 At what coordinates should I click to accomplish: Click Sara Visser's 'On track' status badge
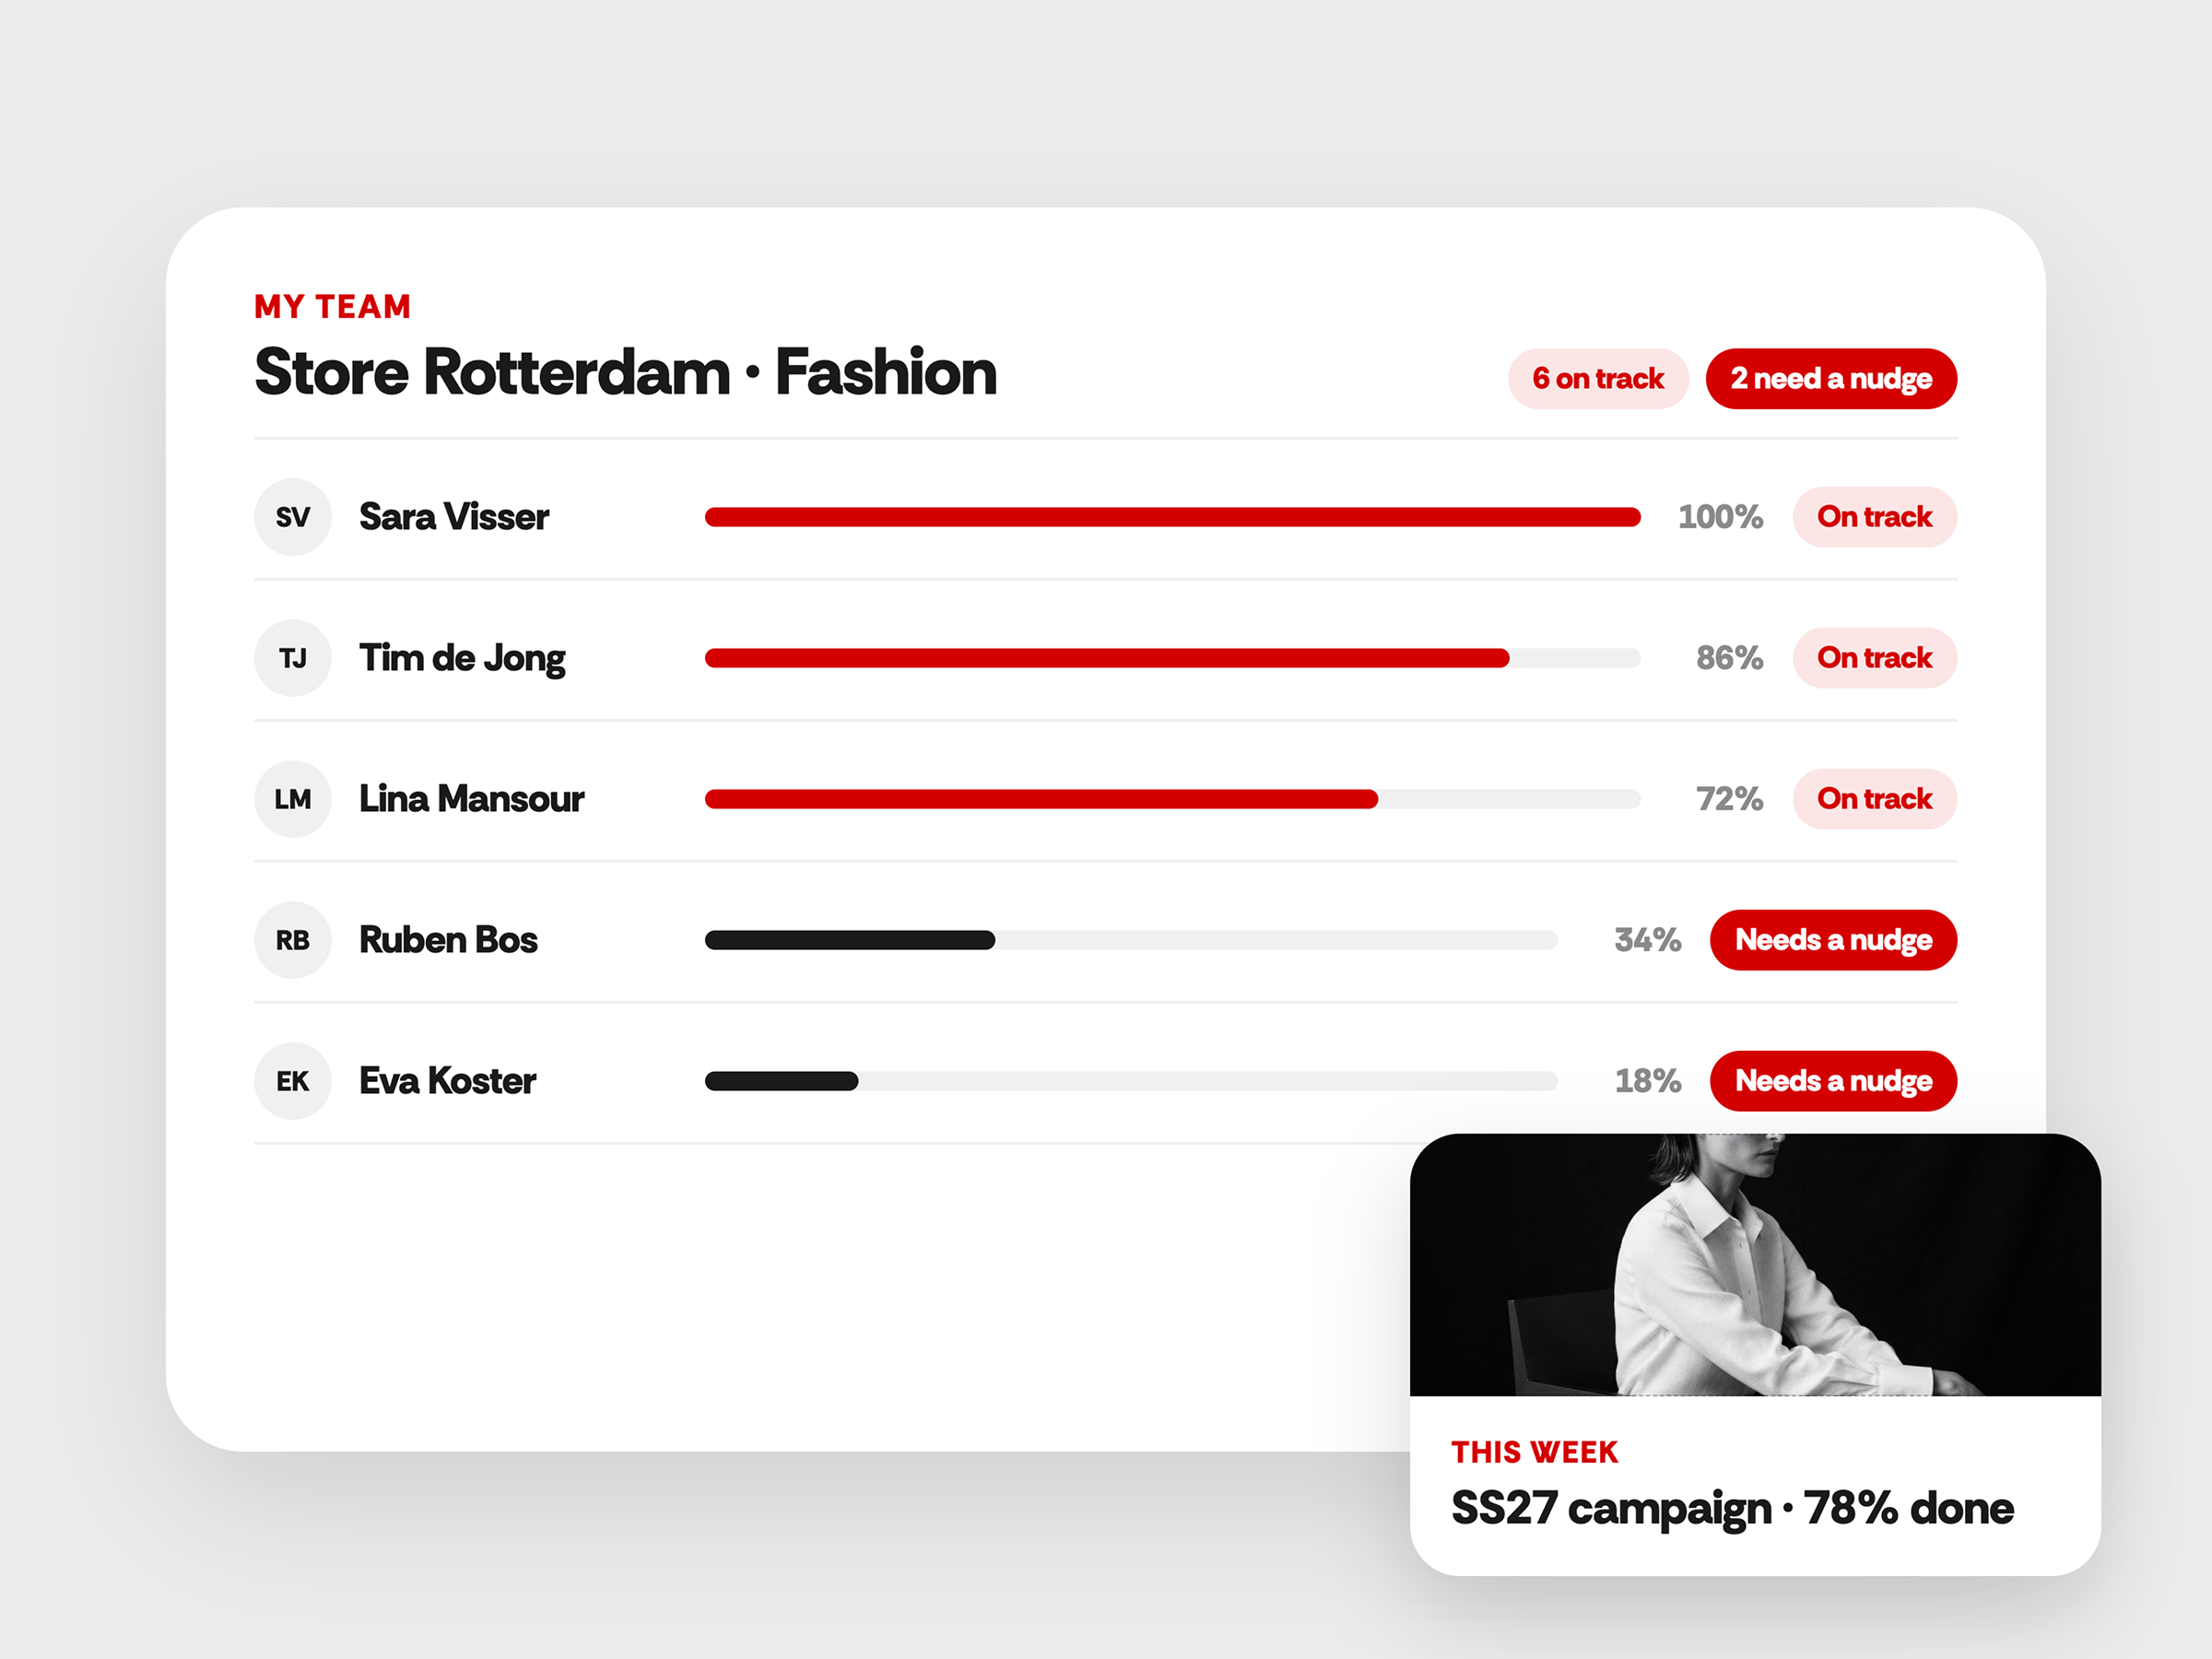pyautogui.click(x=1875, y=517)
